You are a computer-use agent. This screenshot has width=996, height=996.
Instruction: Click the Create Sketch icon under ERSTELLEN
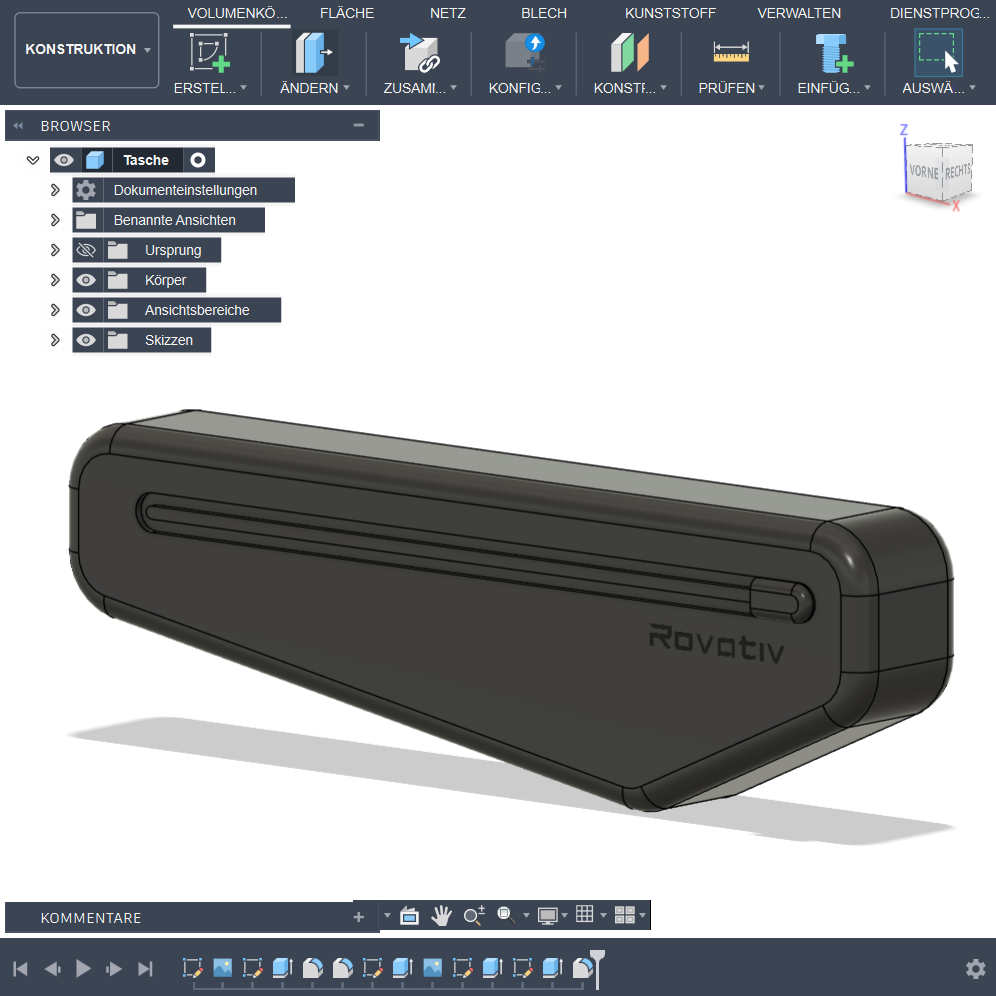[210, 52]
